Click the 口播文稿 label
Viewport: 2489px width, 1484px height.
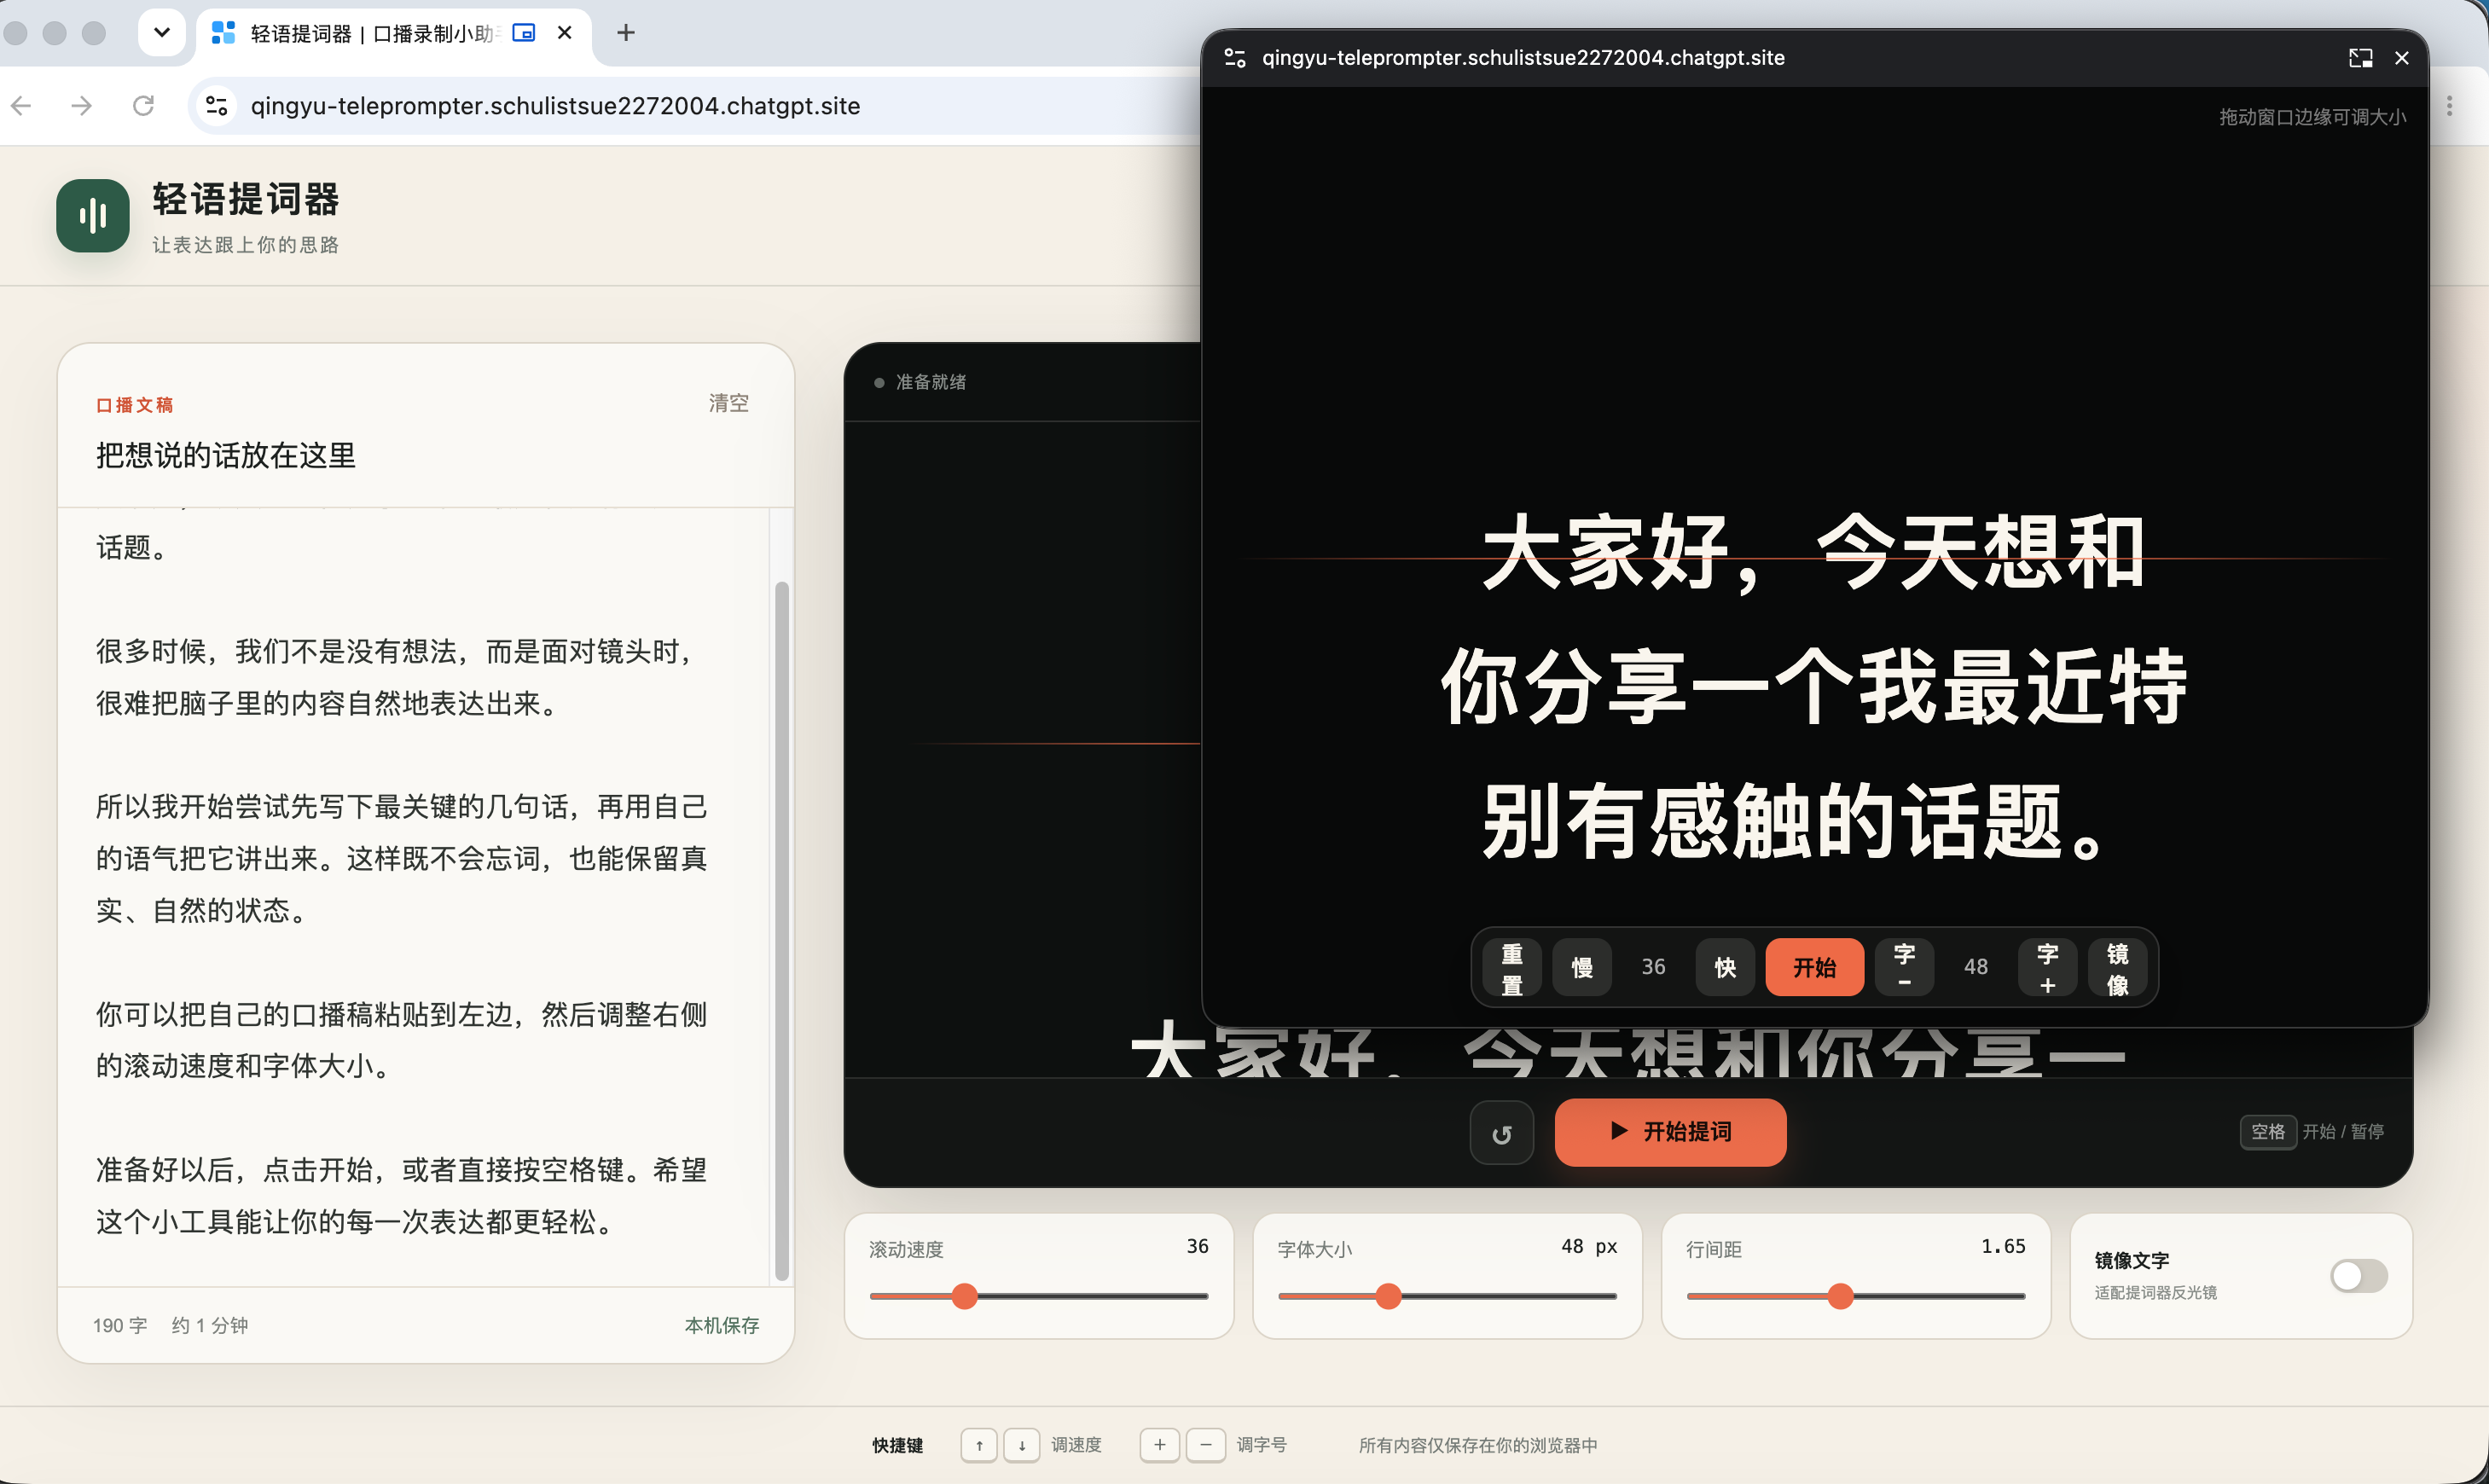pos(134,405)
